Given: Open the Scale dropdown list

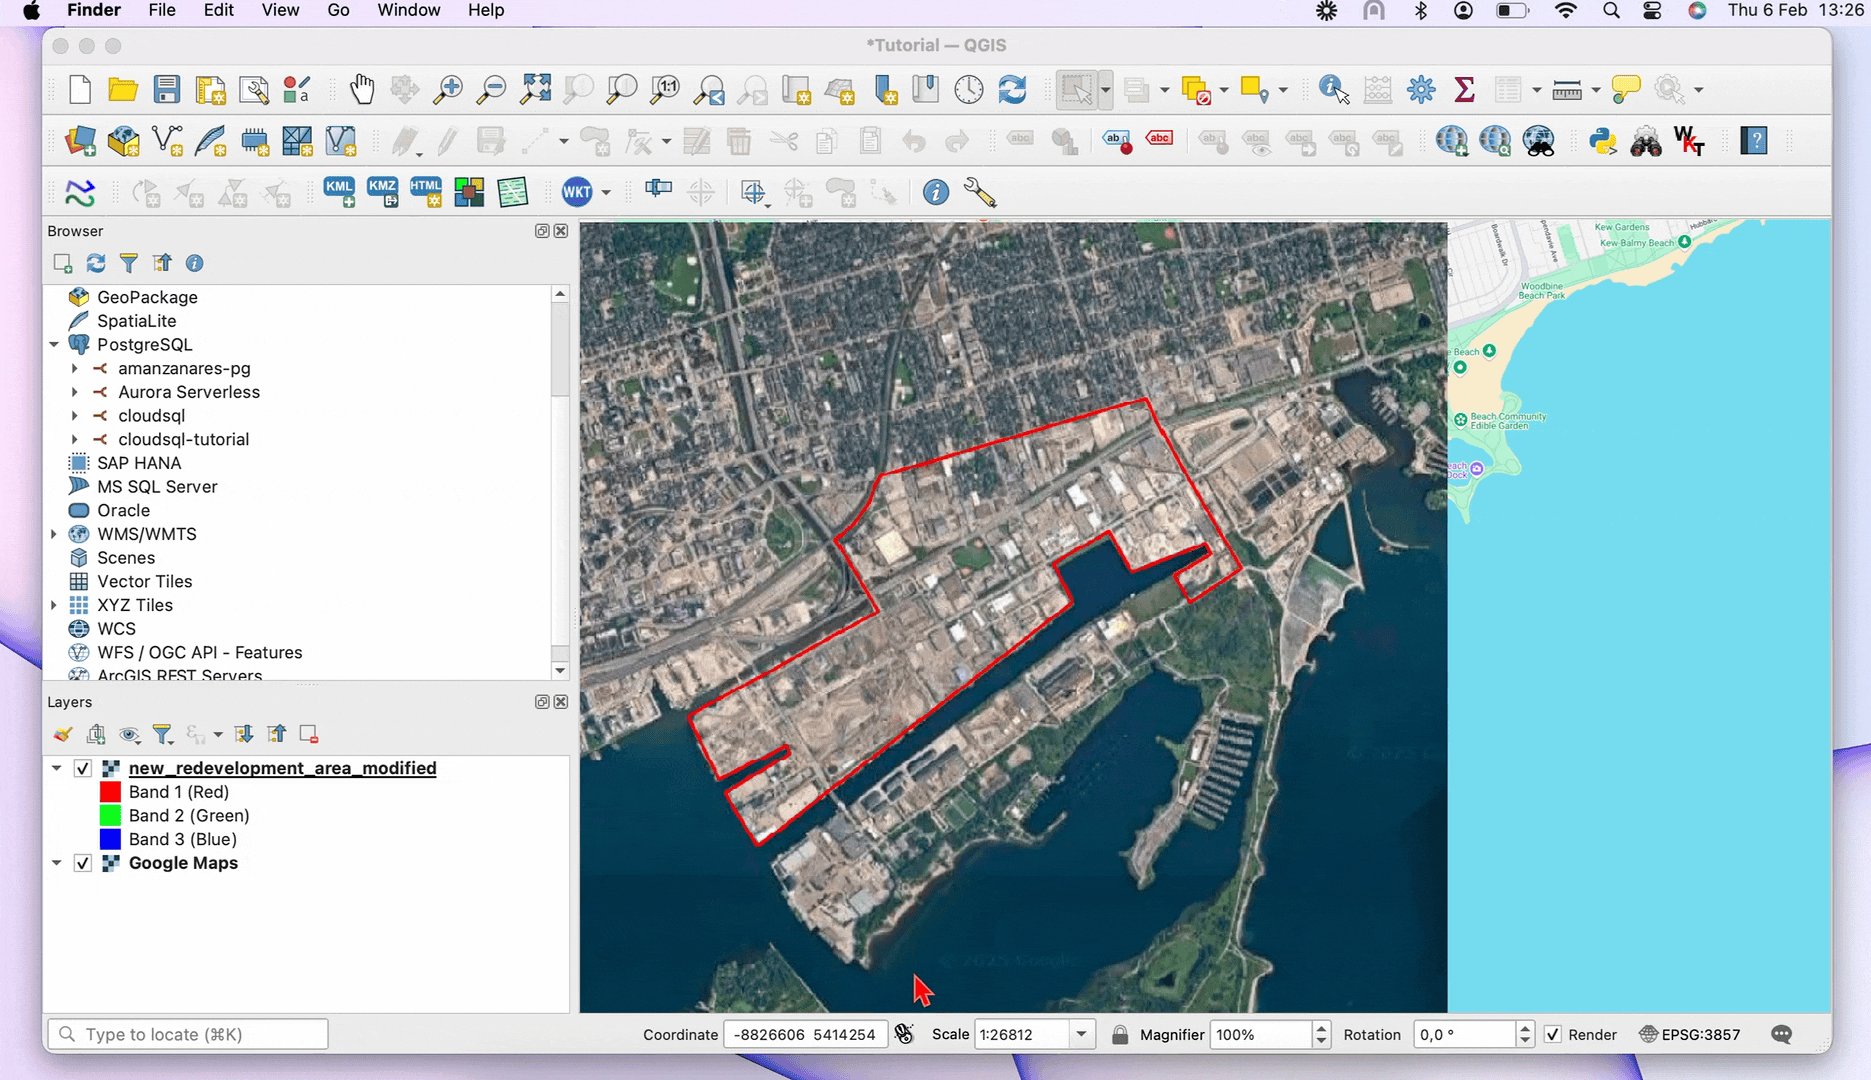Looking at the screenshot, I should point(1081,1034).
